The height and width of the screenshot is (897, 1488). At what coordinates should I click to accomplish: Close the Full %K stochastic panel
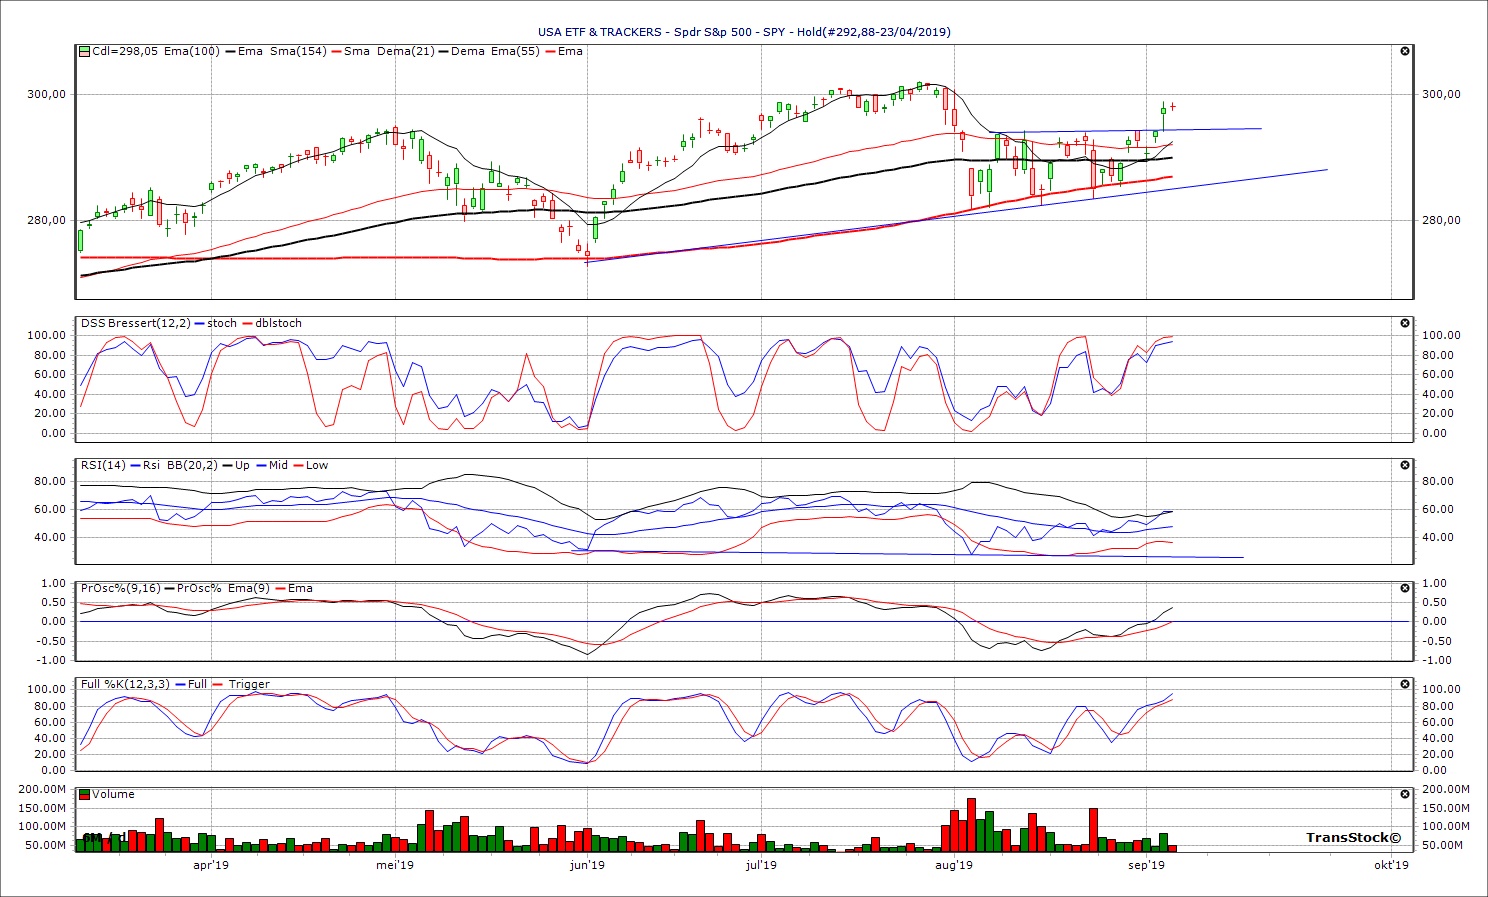click(x=1405, y=684)
